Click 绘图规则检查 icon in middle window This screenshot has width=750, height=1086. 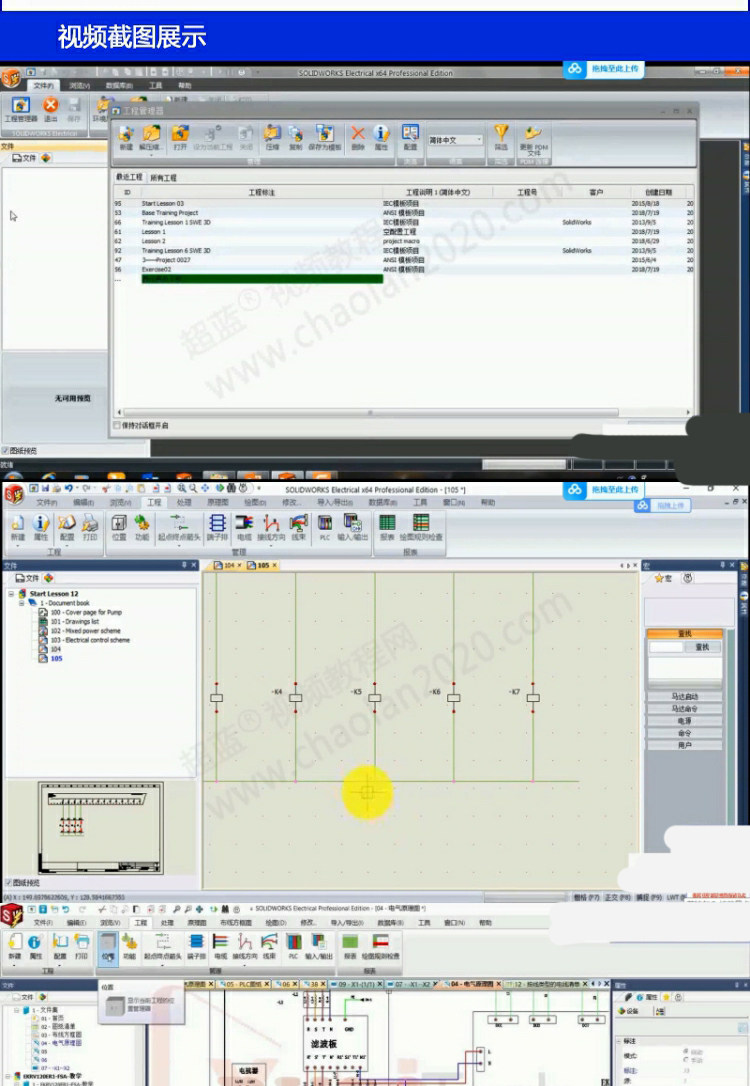tap(420, 528)
